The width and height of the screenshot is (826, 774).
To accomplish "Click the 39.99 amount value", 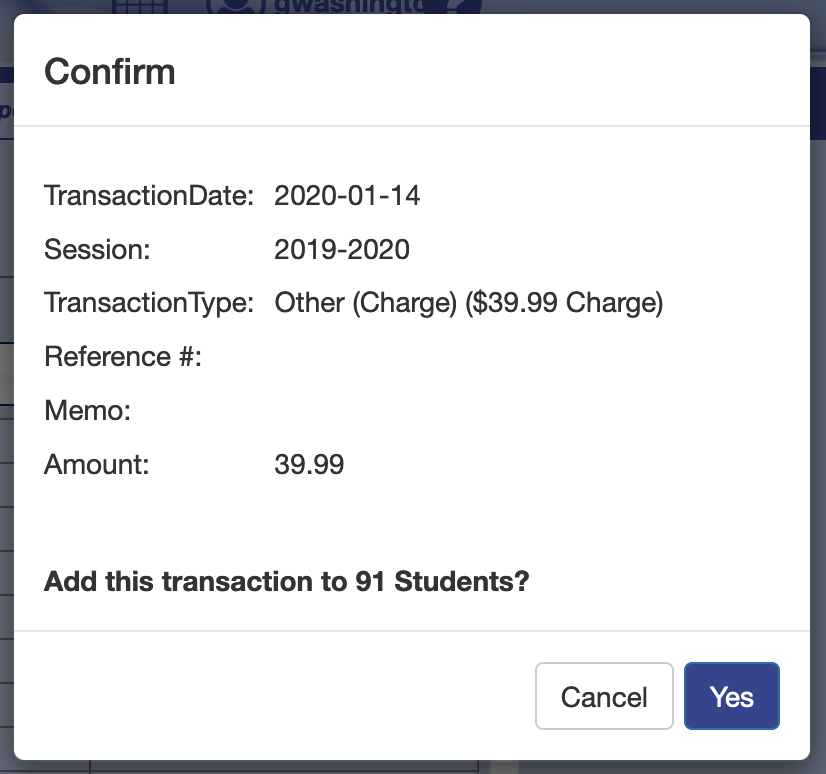I will coord(309,464).
